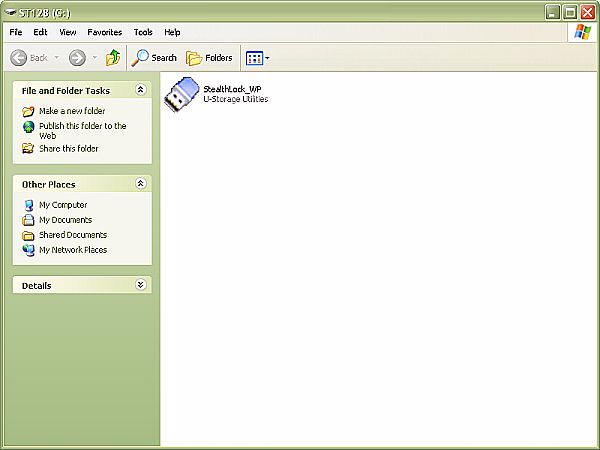Open the Back history dropdown arrow
The width and height of the screenshot is (600, 450).
[57, 58]
